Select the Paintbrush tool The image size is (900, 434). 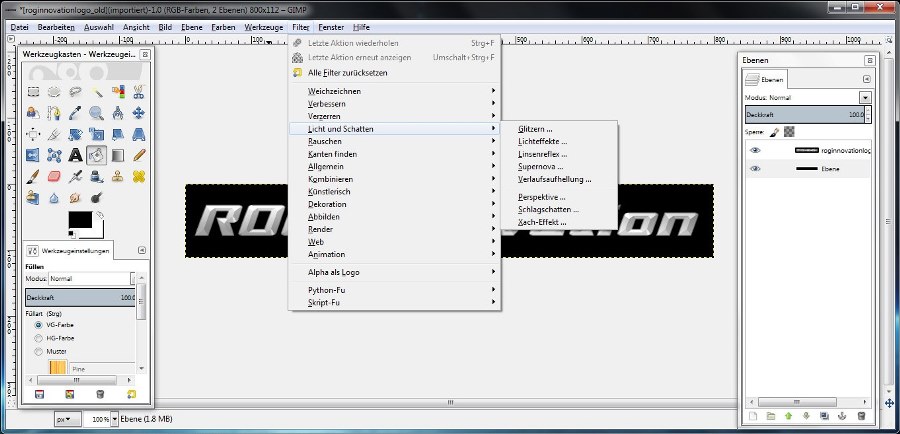pos(33,176)
